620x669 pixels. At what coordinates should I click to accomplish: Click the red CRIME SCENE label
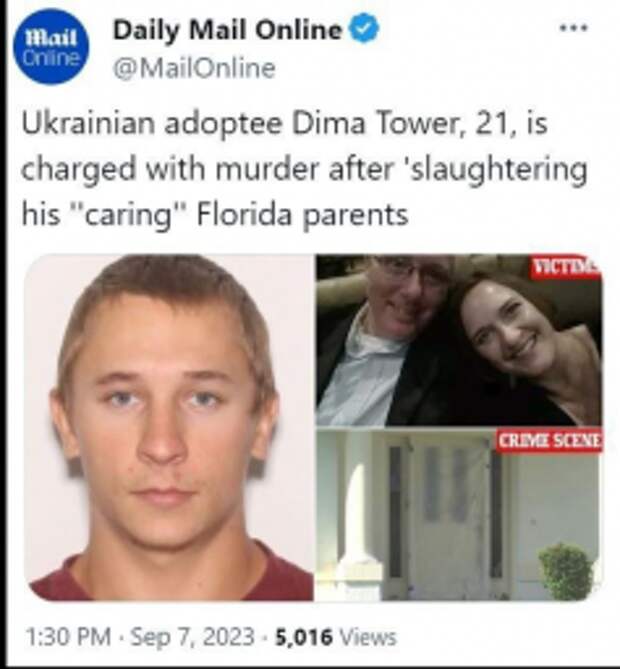550,441
